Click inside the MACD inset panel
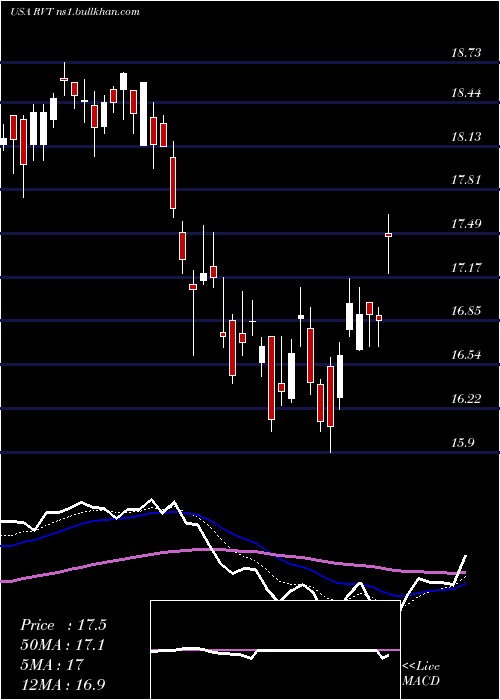The width and height of the screenshot is (500, 700). [x=275, y=650]
